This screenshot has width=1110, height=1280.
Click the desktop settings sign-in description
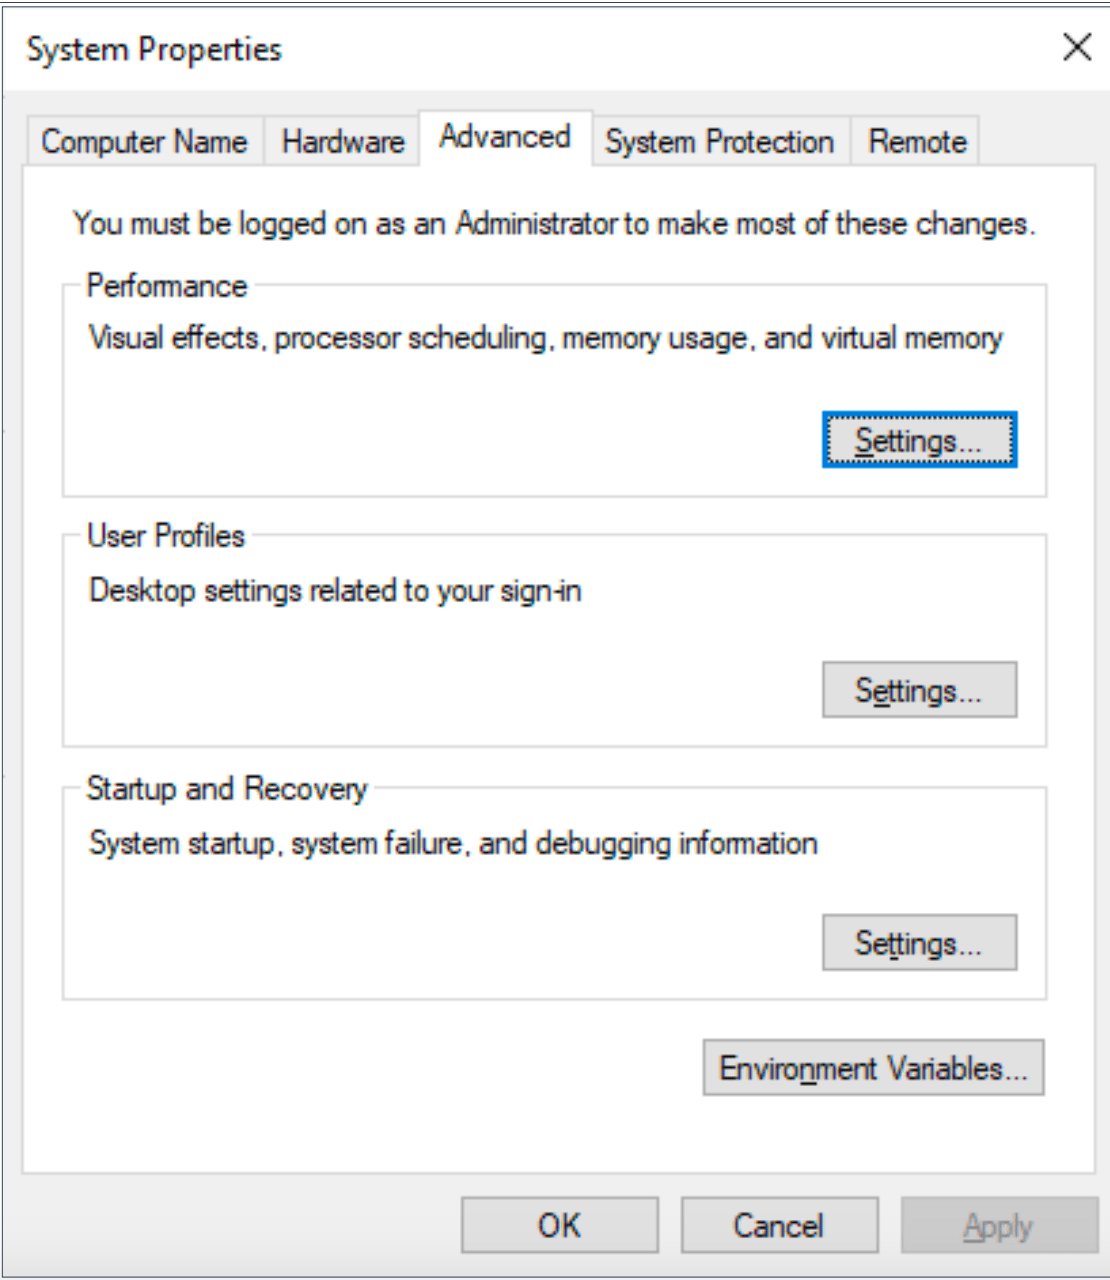tap(335, 591)
